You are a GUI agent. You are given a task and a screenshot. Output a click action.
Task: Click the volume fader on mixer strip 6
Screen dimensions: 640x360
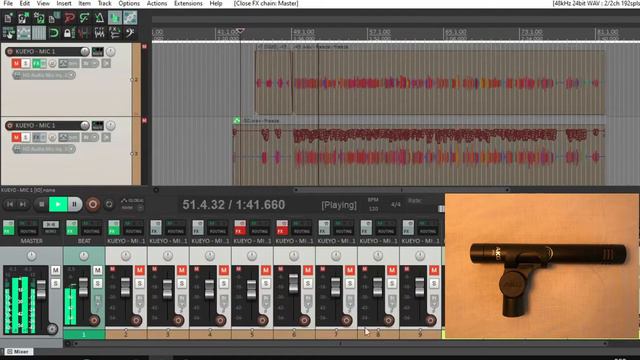(293, 284)
